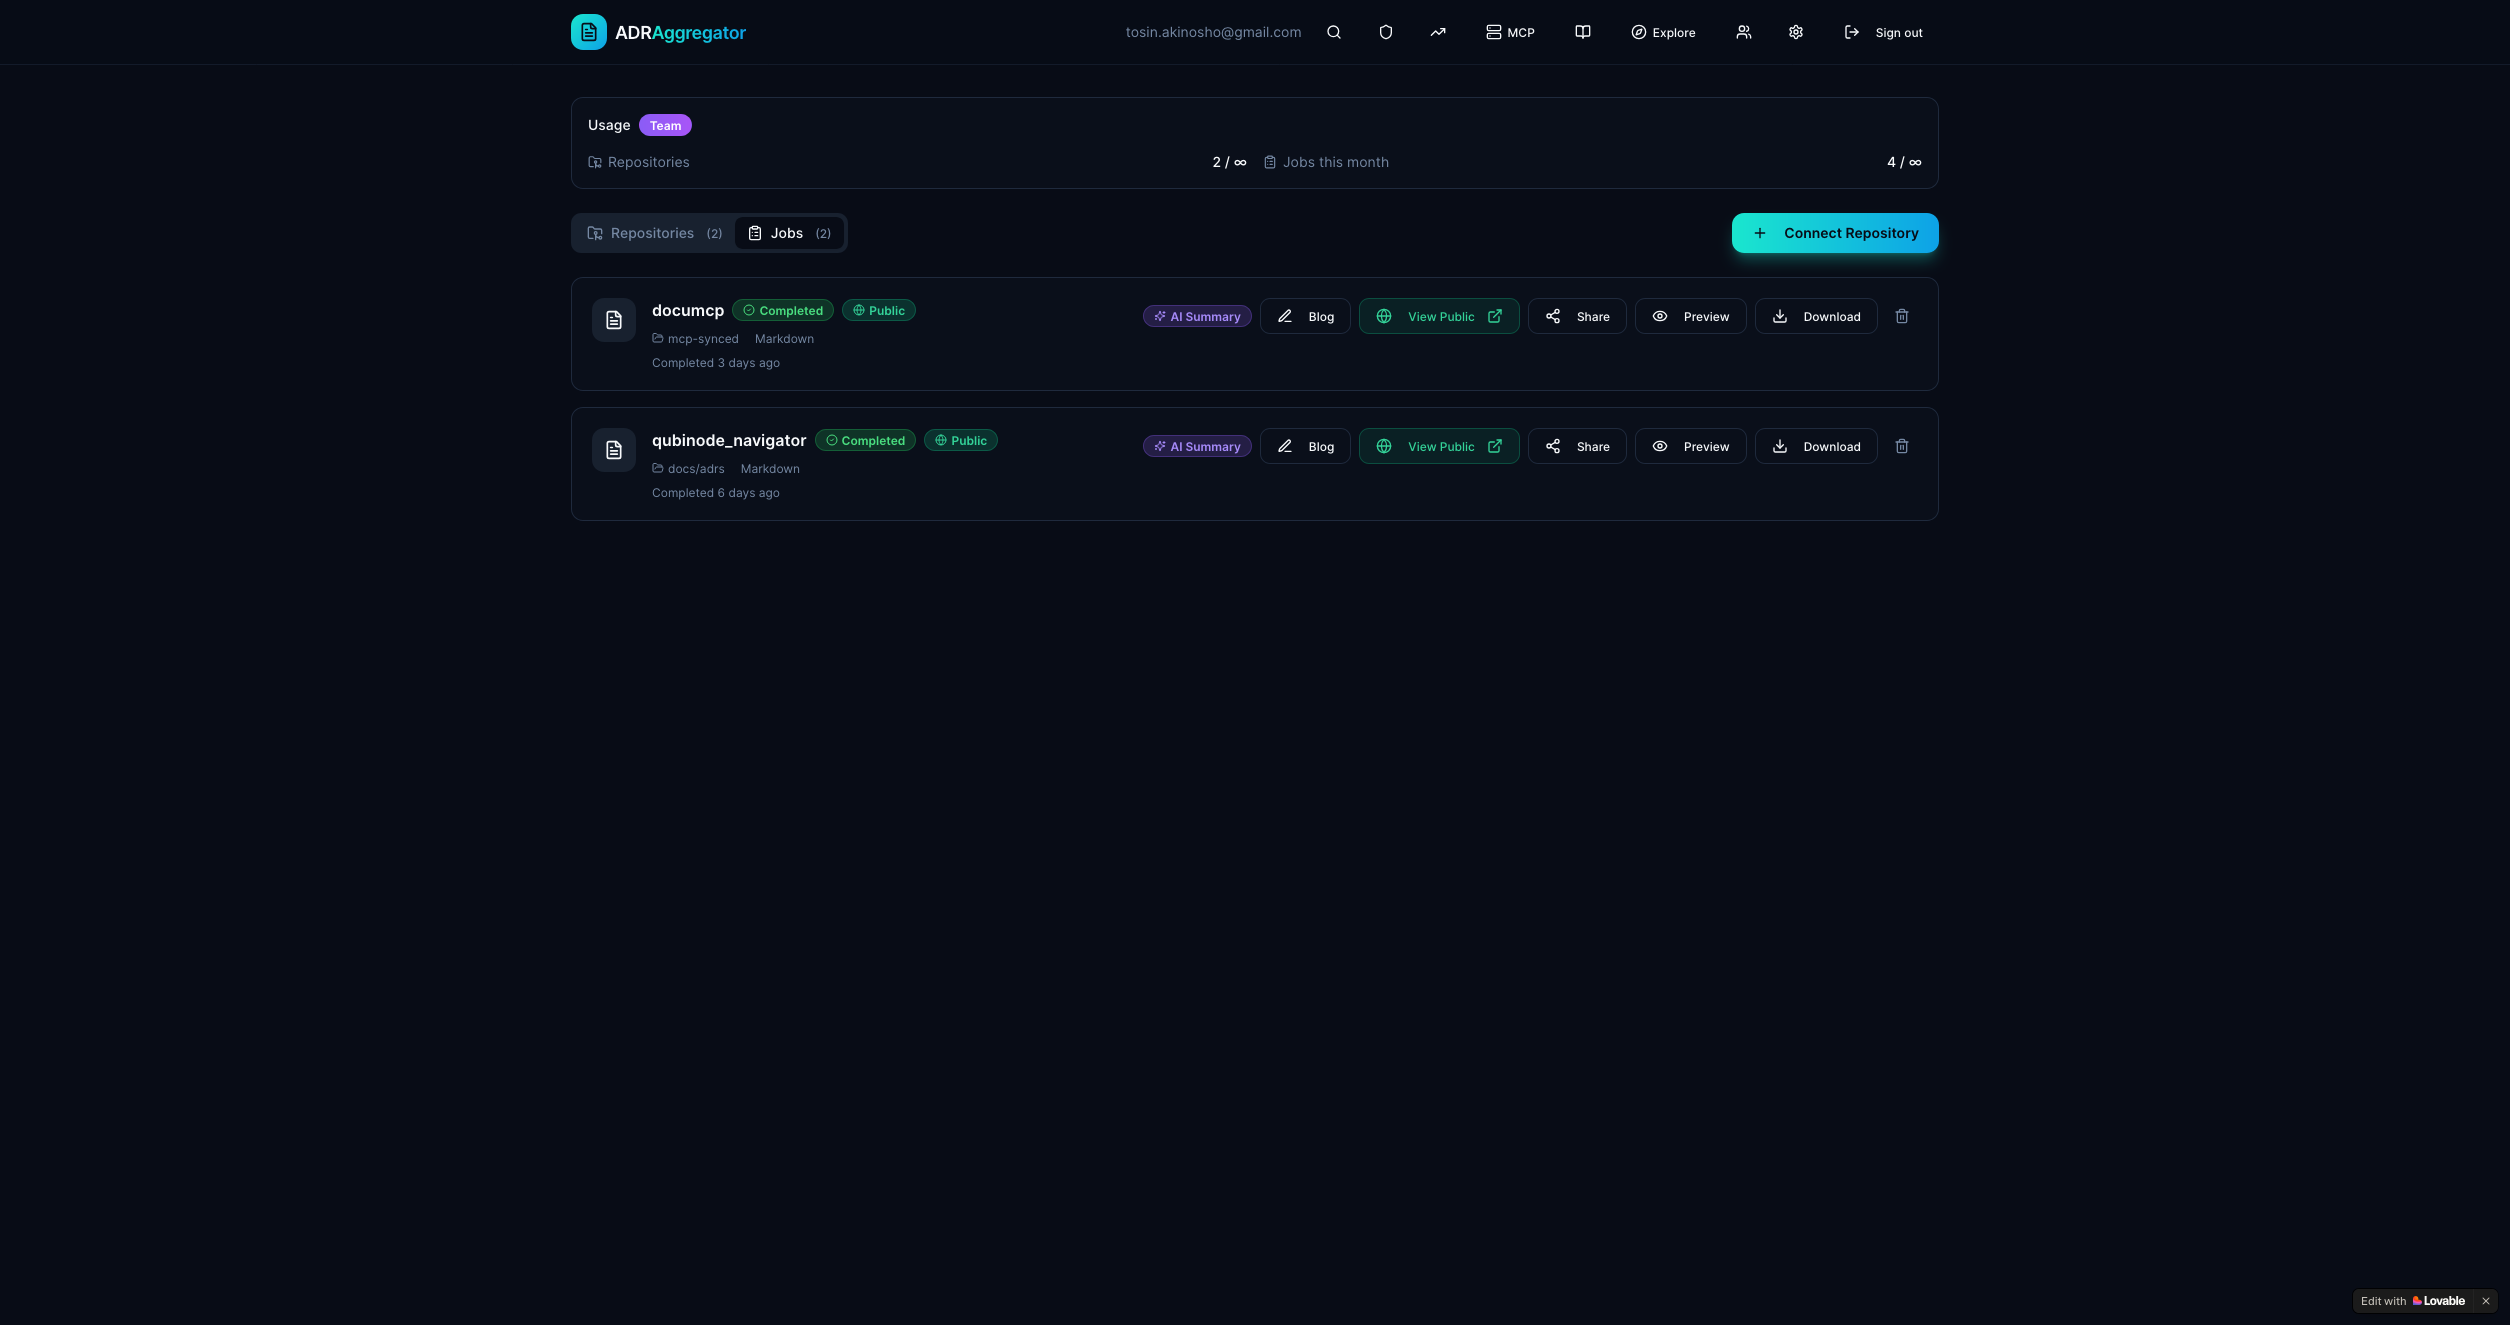Open MCP page from header
This screenshot has height=1325, width=2510.
1509,32
